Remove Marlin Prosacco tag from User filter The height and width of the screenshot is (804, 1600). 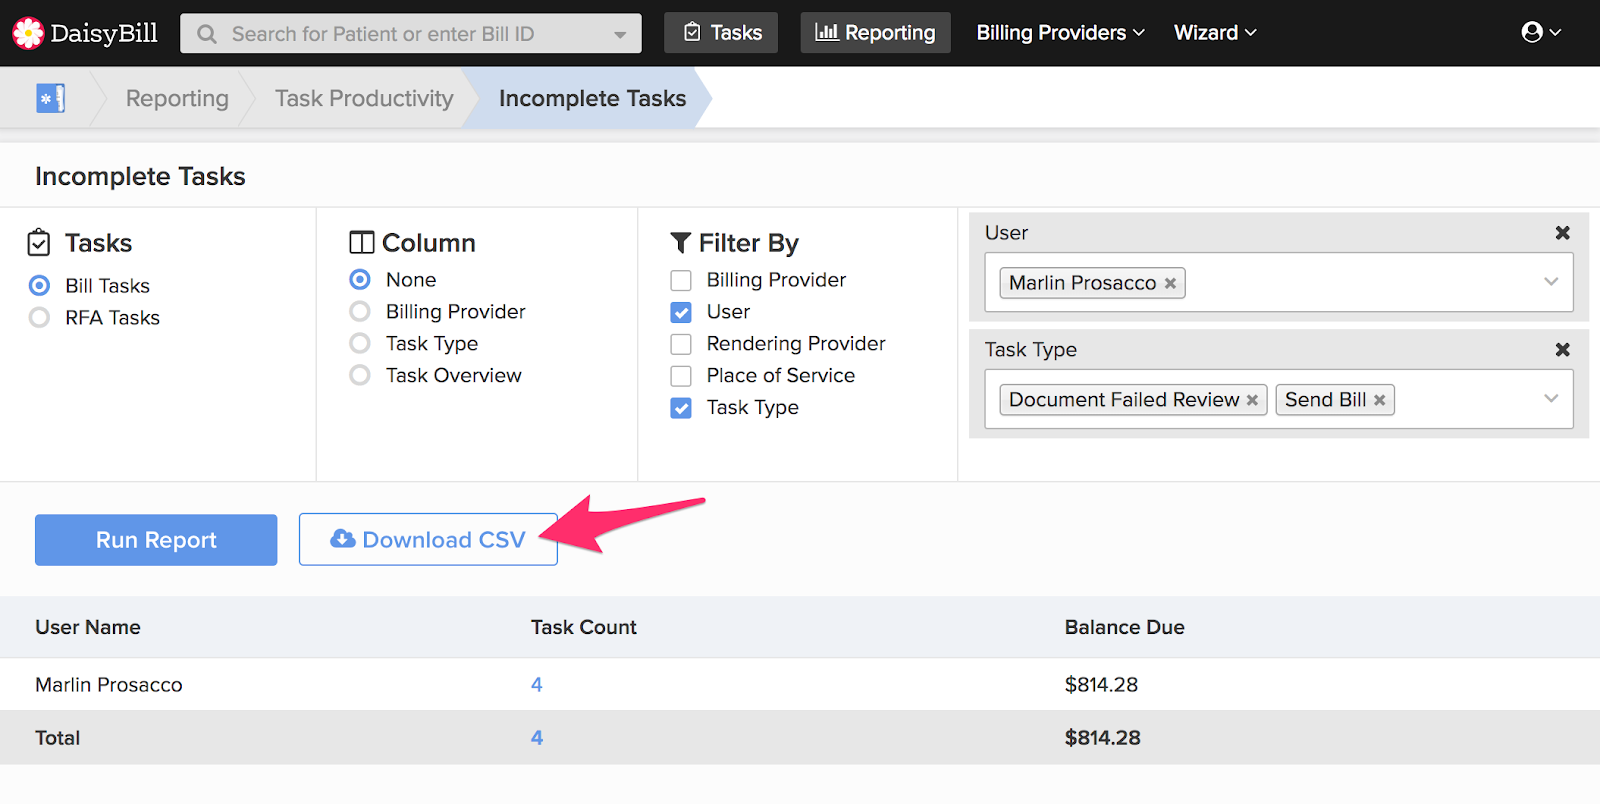click(x=1170, y=284)
